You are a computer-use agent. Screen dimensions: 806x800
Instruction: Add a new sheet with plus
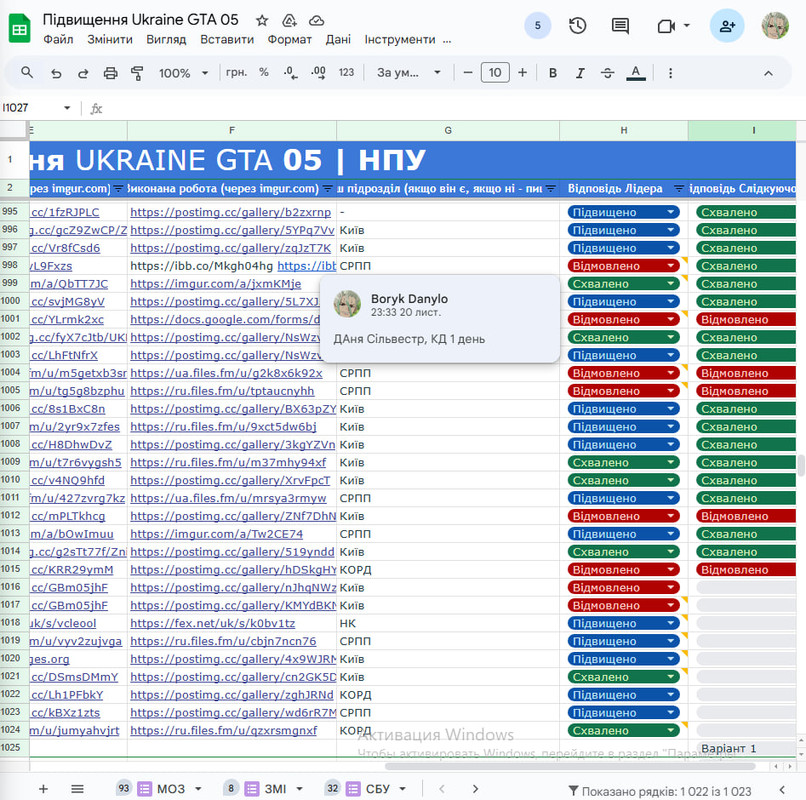pyautogui.click(x=43, y=789)
